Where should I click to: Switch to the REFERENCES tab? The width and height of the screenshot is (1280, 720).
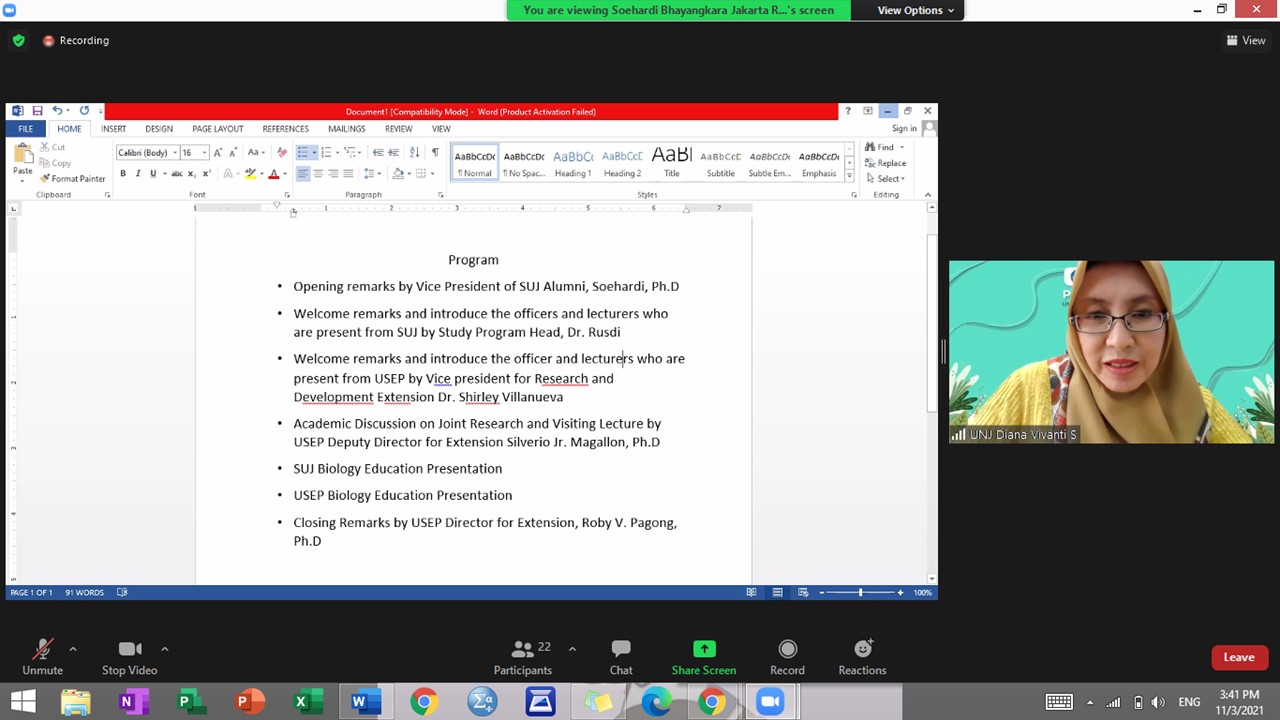(x=286, y=129)
